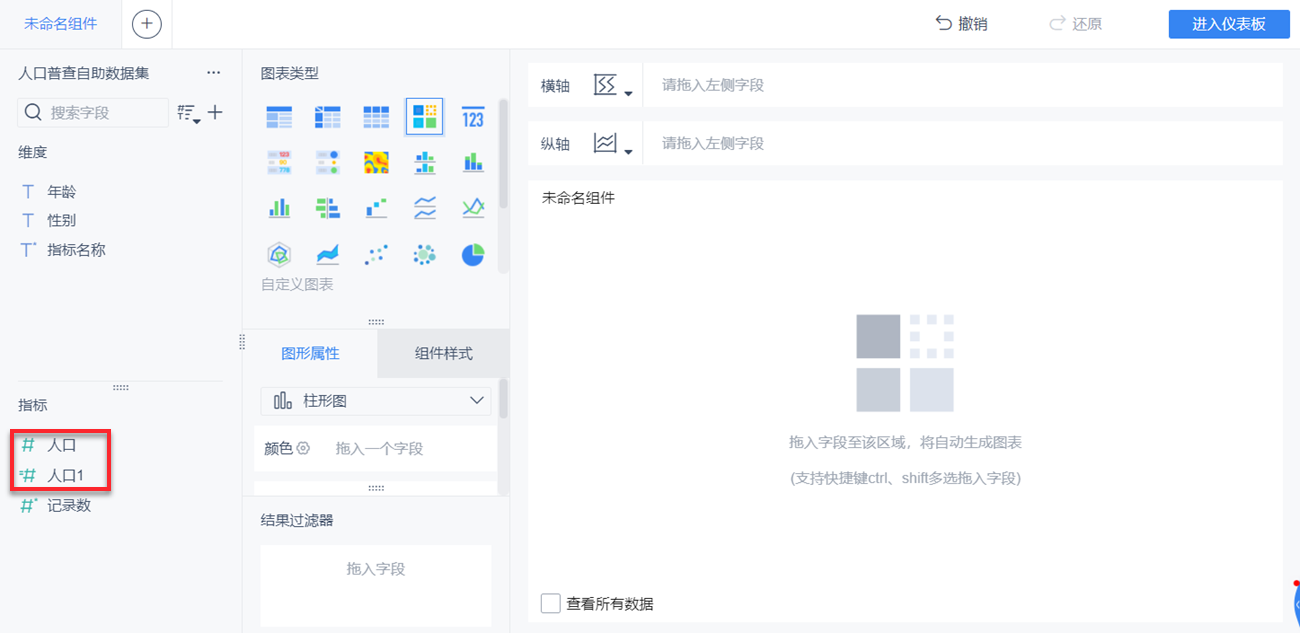Pick the bubble chart icon

[425, 255]
